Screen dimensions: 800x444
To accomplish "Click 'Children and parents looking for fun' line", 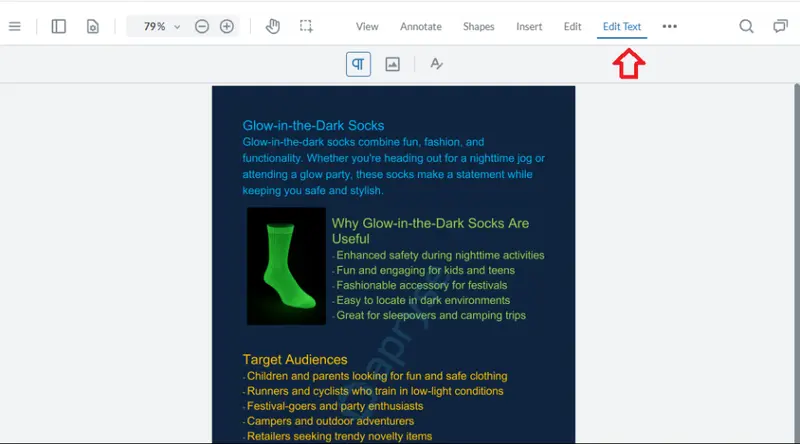I will (375, 376).
